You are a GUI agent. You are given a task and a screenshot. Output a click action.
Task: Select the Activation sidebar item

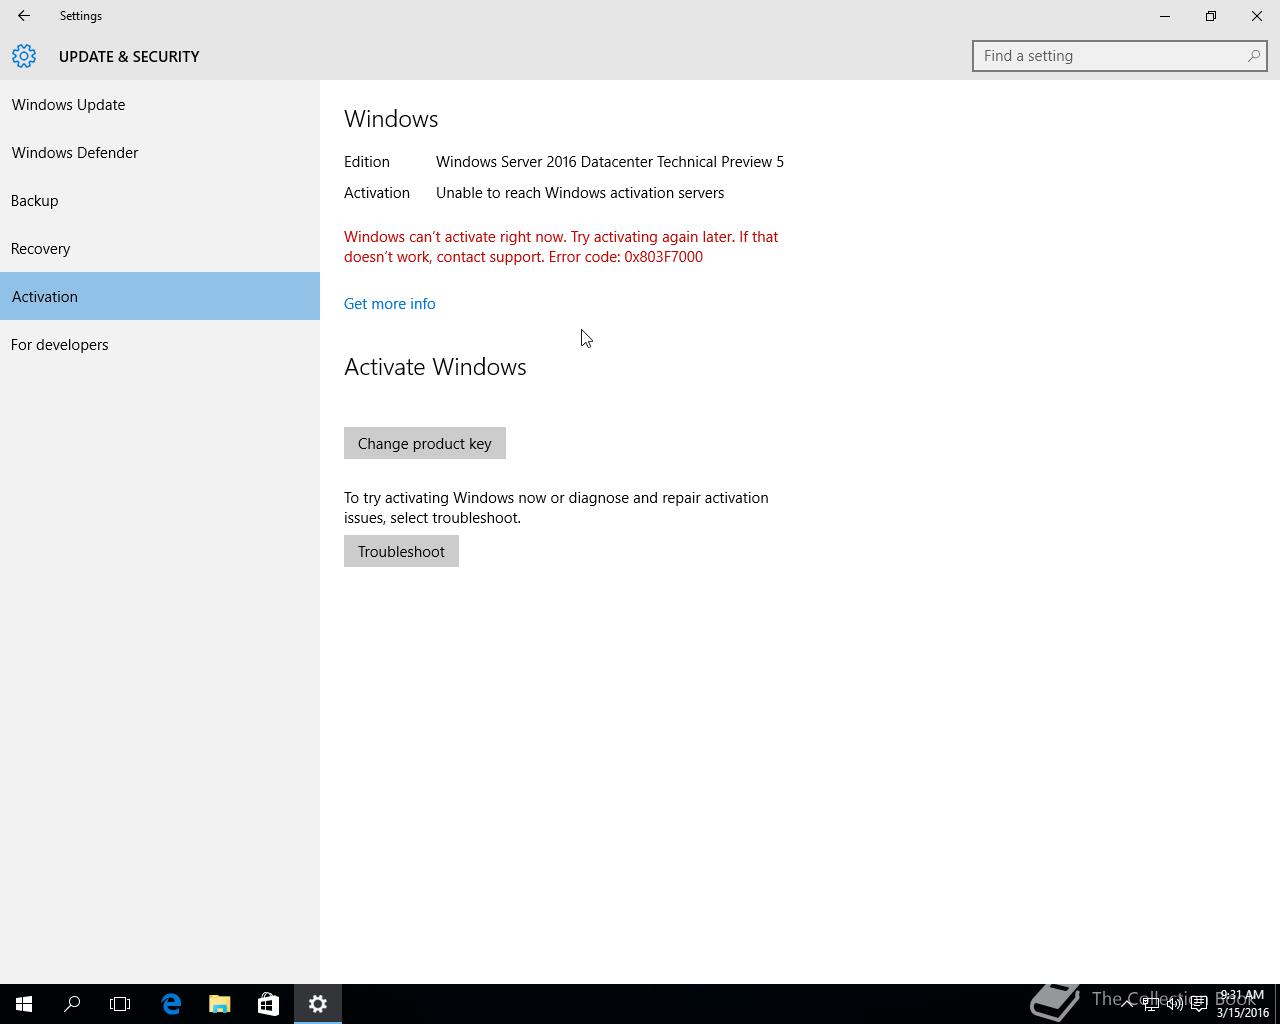coord(160,296)
